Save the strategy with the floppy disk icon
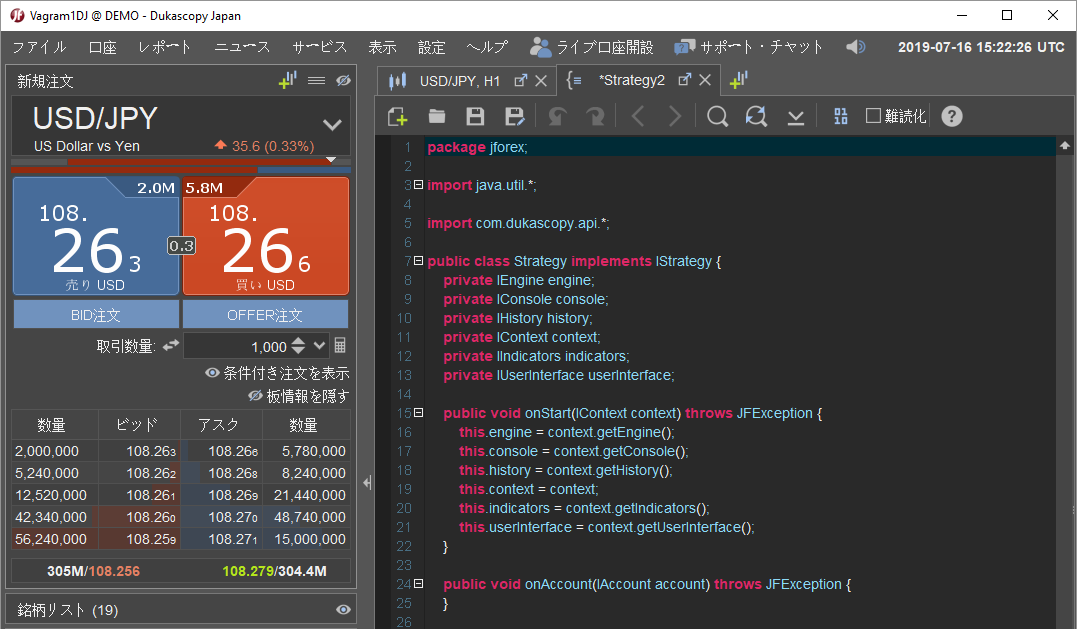This screenshot has height=629, width=1077. click(x=476, y=117)
